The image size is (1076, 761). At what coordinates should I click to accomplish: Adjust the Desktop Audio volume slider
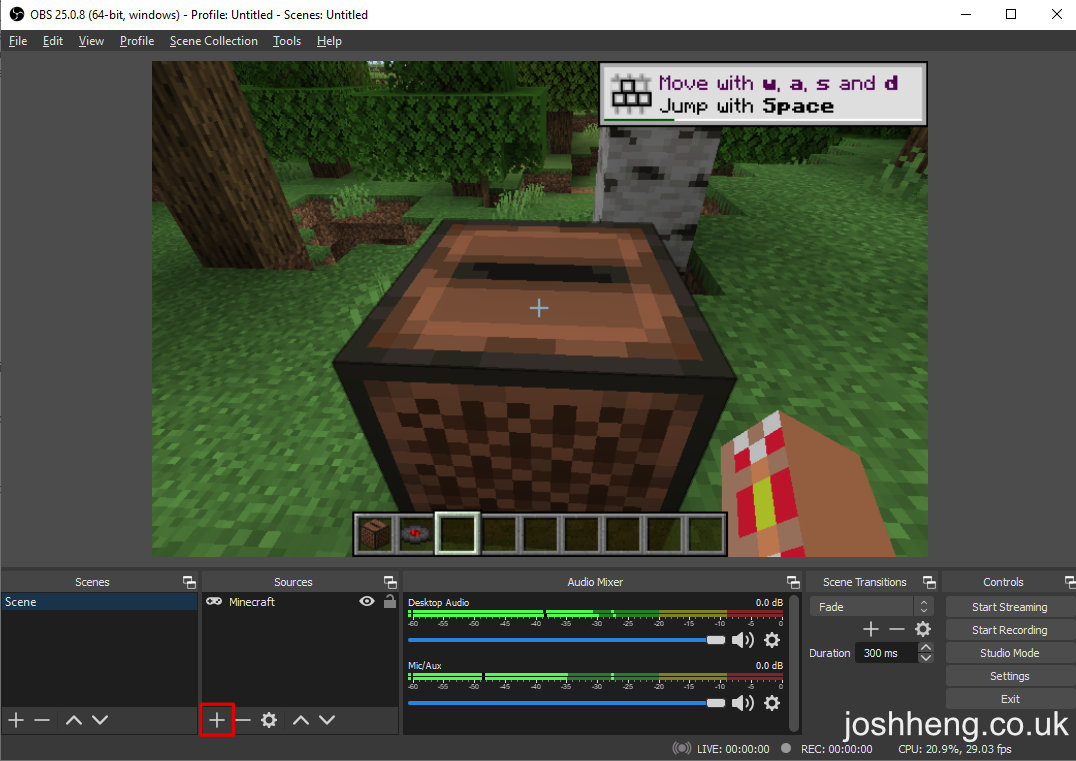tap(715, 640)
